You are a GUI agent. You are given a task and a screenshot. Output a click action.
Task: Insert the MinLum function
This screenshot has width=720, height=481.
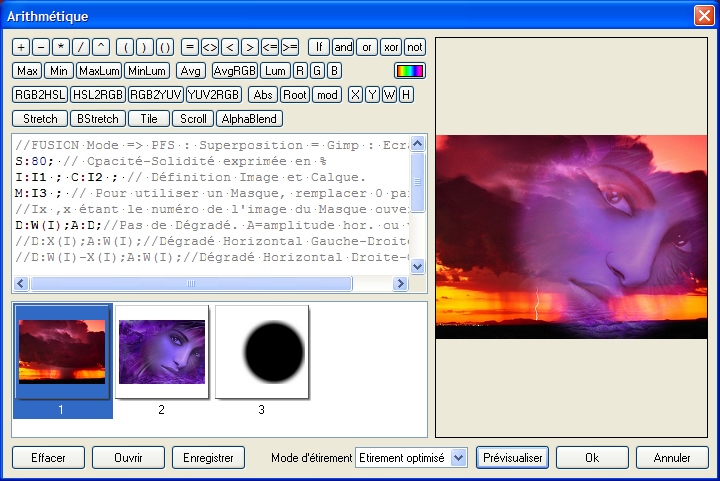click(147, 71)
